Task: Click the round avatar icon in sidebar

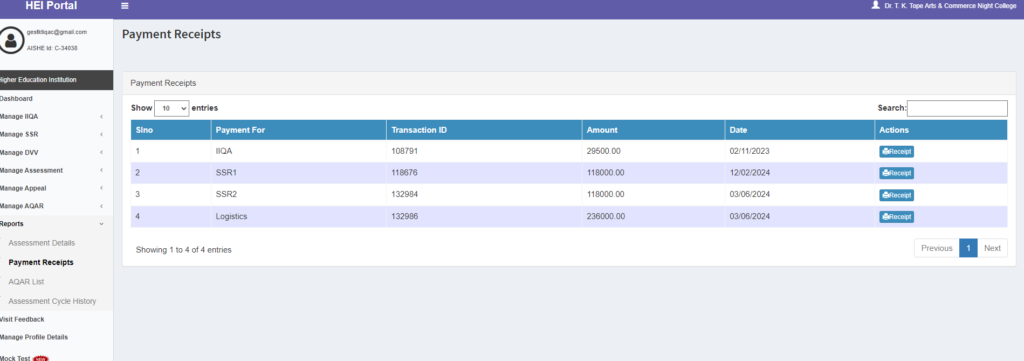Action: [10, 40]
